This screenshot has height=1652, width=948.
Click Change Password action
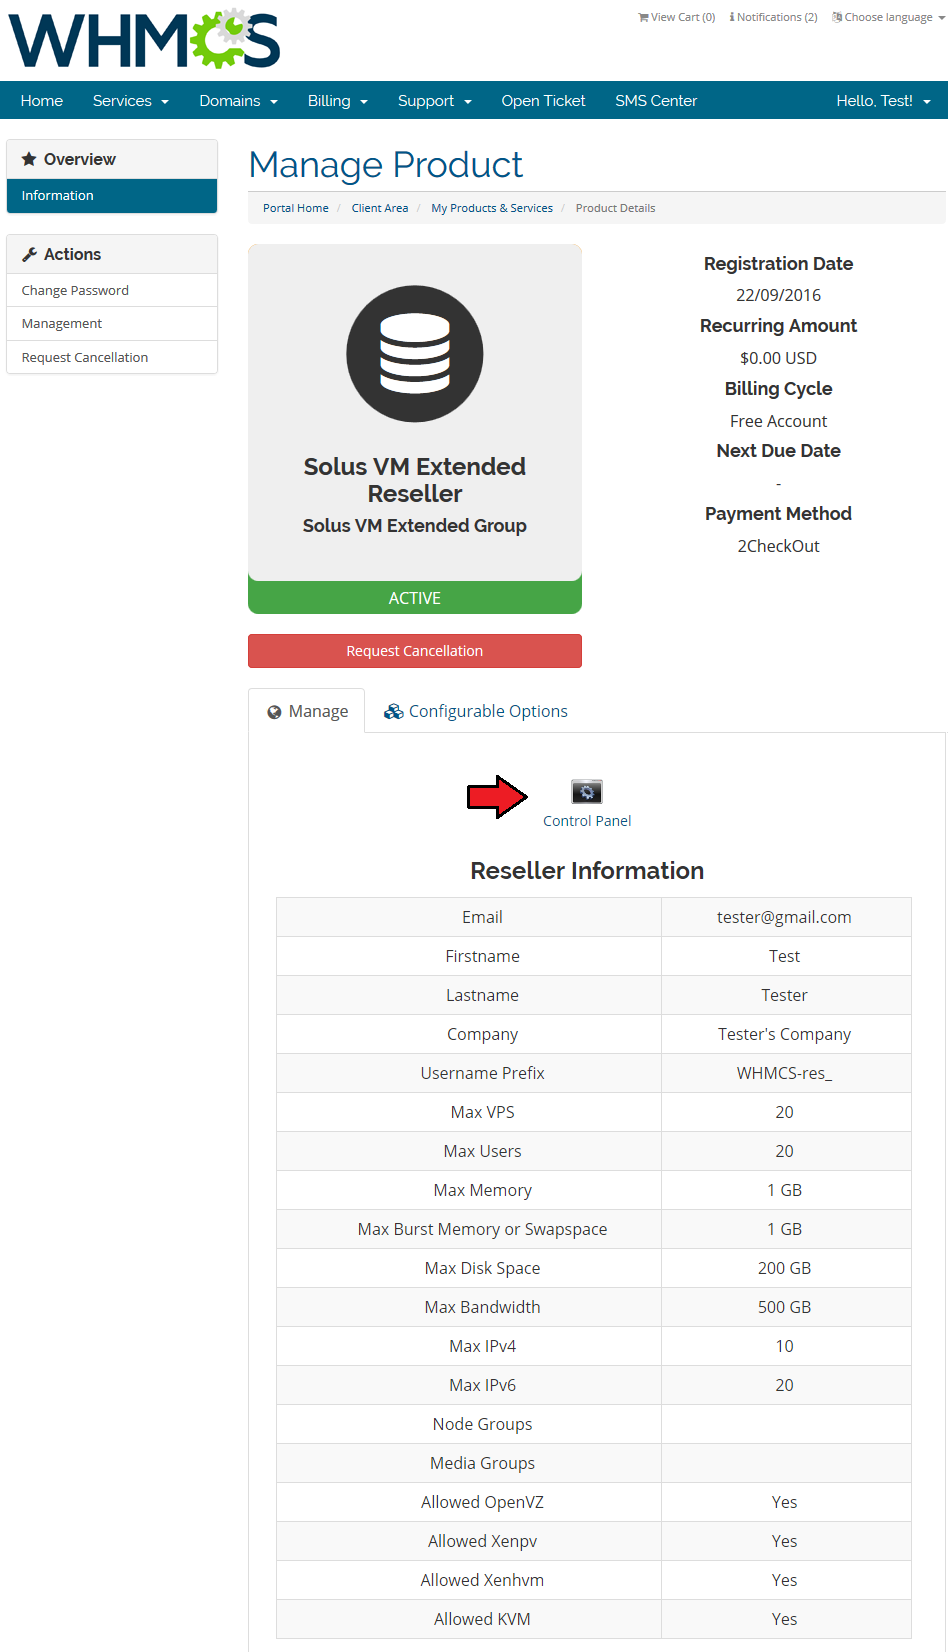tap(112, 290)
